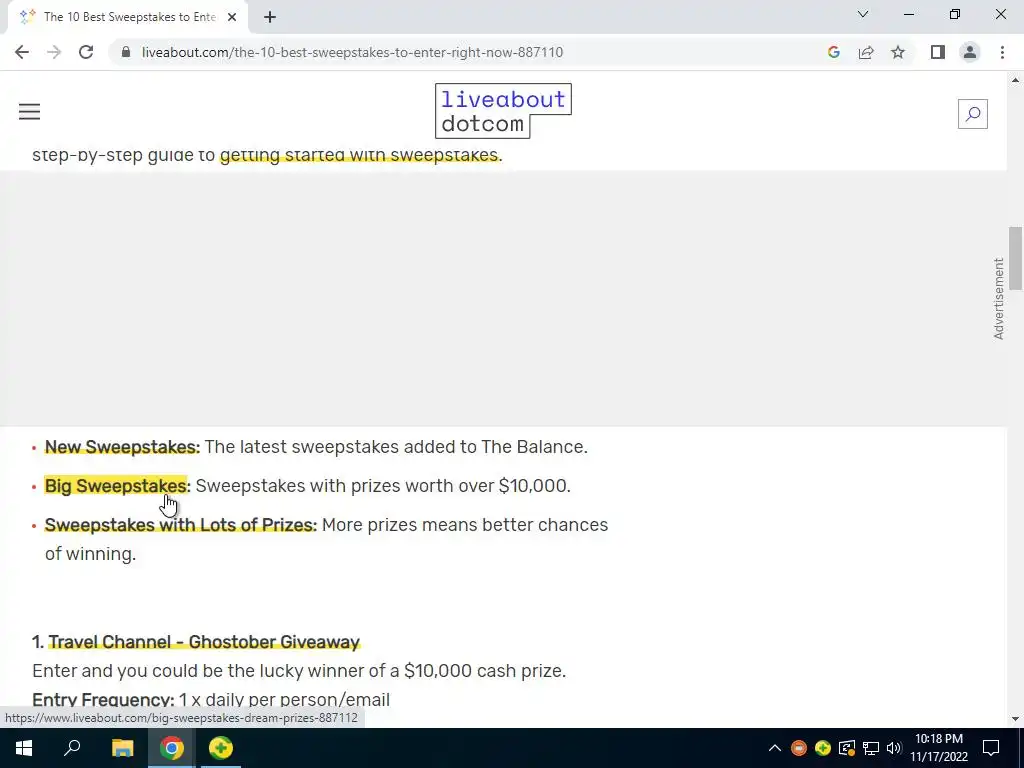Viewport: 1024px width, 768px height.
Task: Click the green plus tray icon
Action: 823,748
